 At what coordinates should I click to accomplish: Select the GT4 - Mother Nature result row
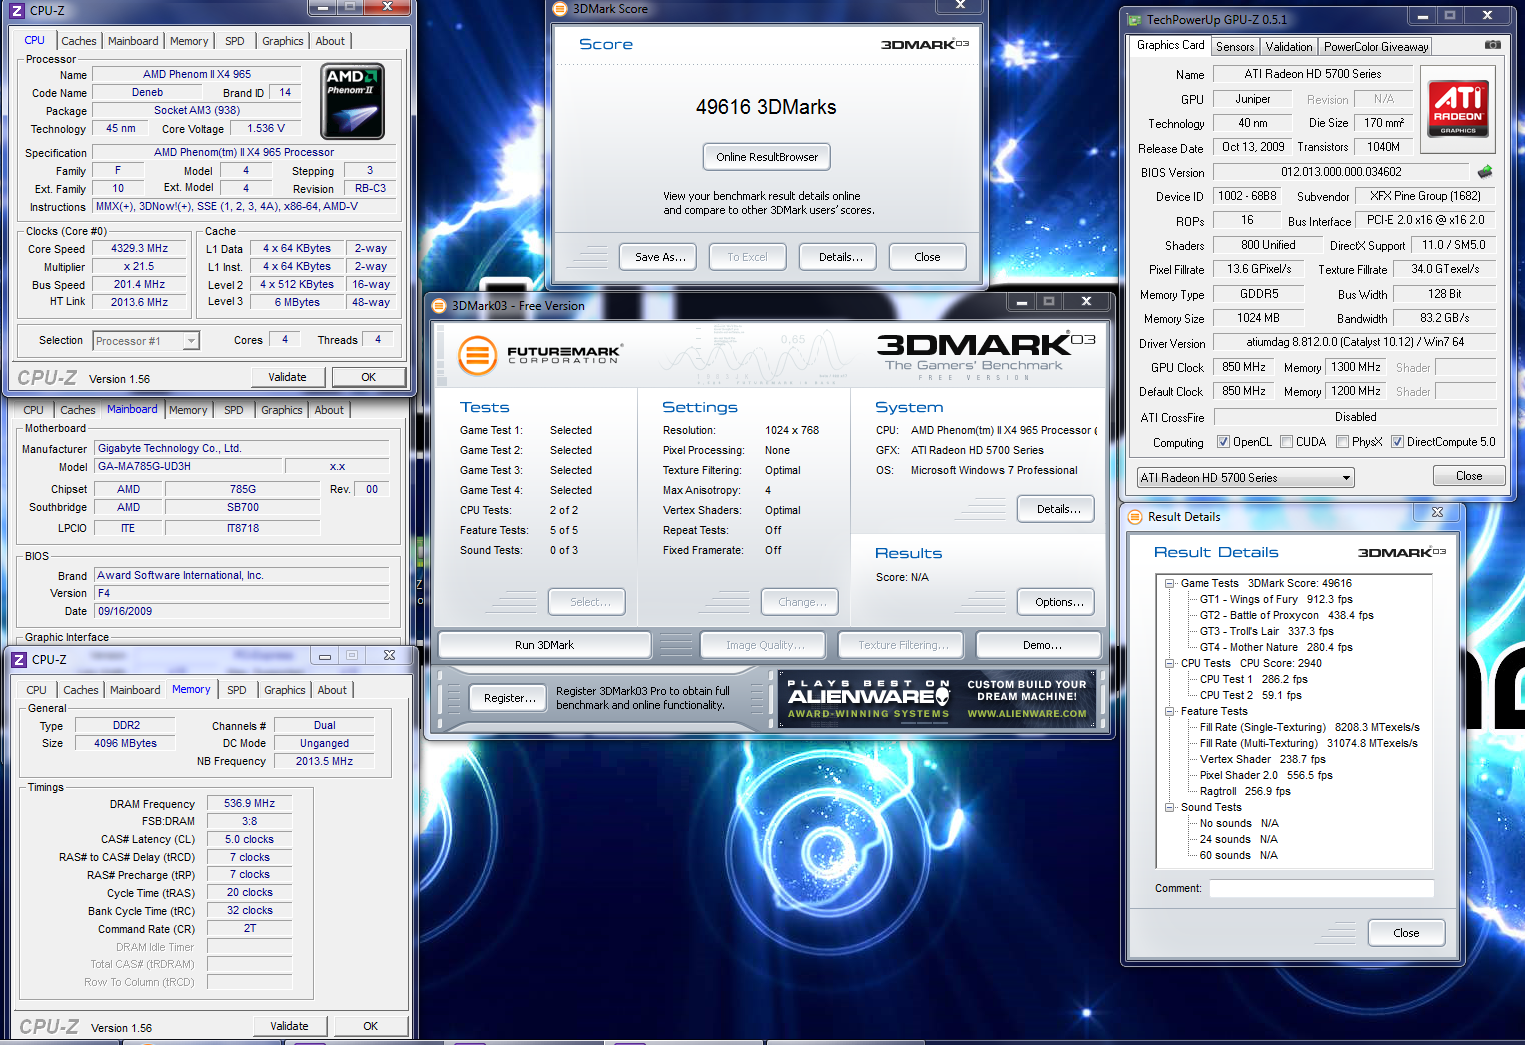(1276, 647)
